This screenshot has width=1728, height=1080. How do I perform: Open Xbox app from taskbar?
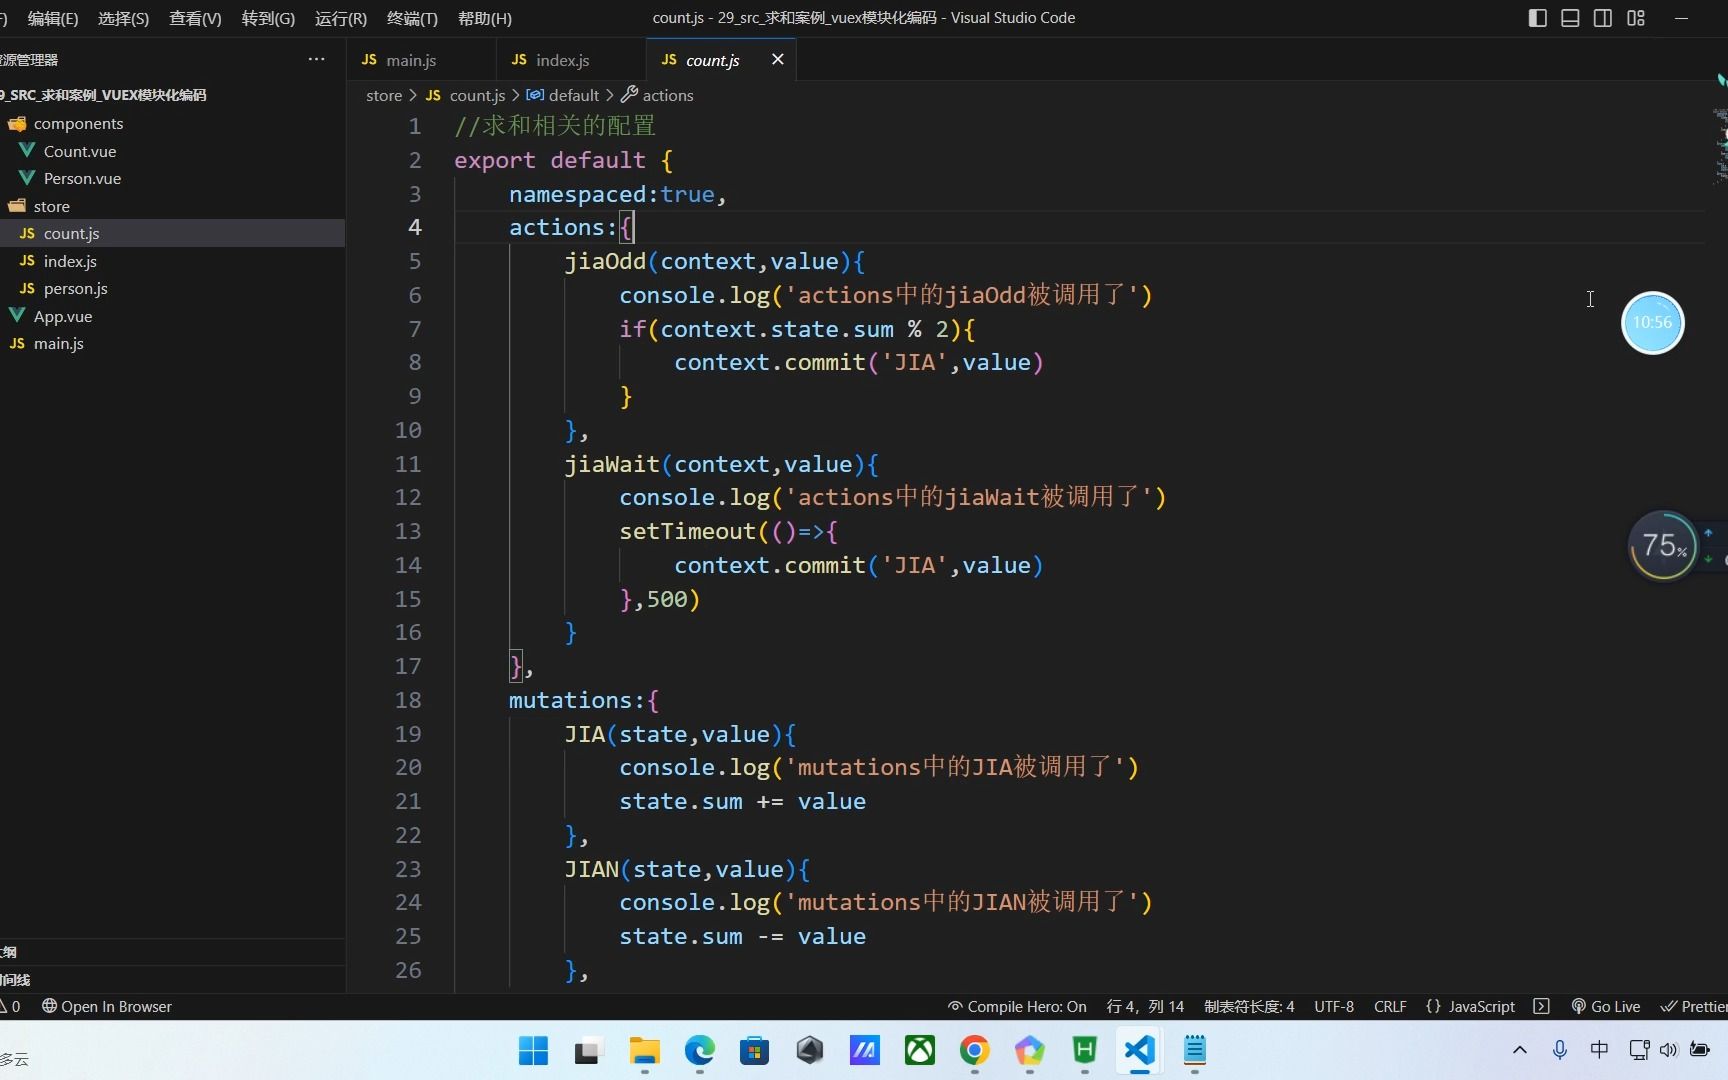[920, 1050]
